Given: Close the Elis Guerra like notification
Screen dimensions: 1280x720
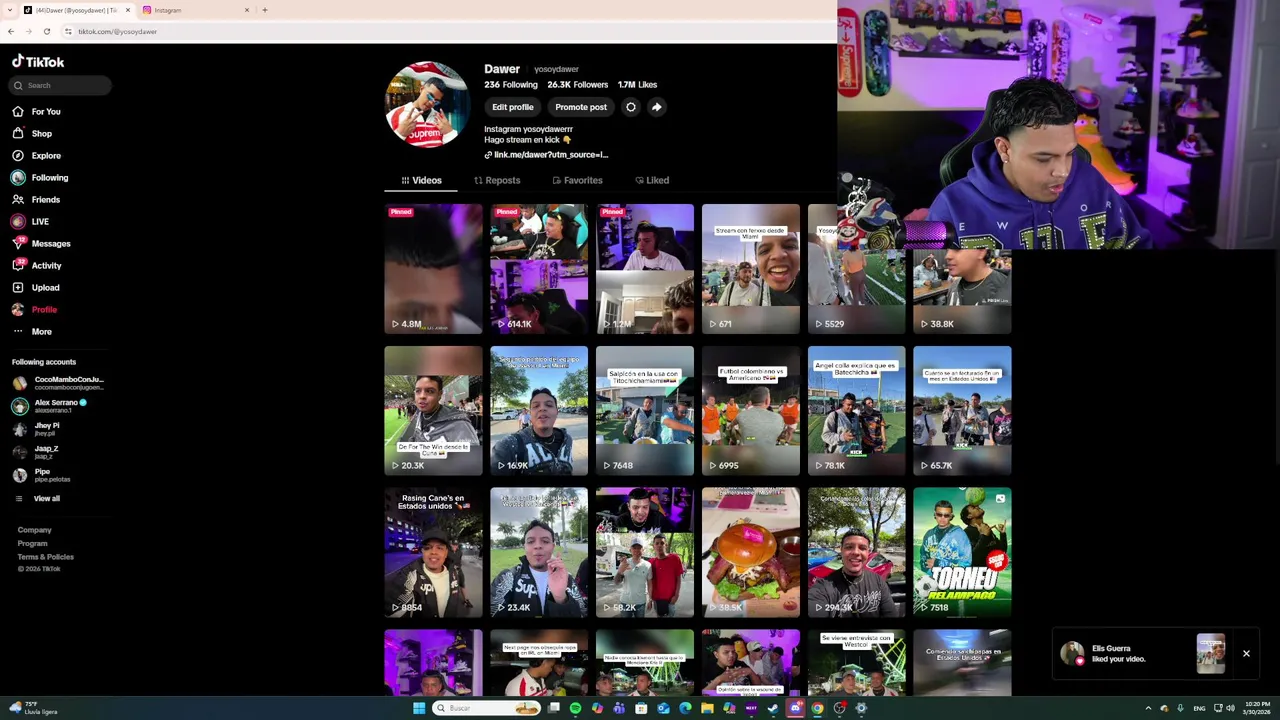Looking at the screenshot, I should 1246,654.
